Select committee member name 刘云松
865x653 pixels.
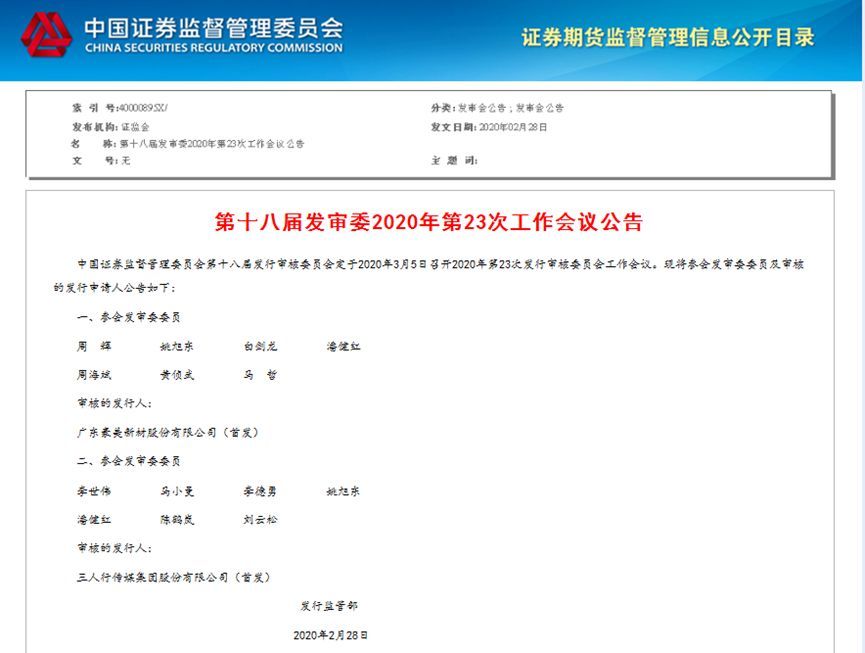(x=260, y=520)
